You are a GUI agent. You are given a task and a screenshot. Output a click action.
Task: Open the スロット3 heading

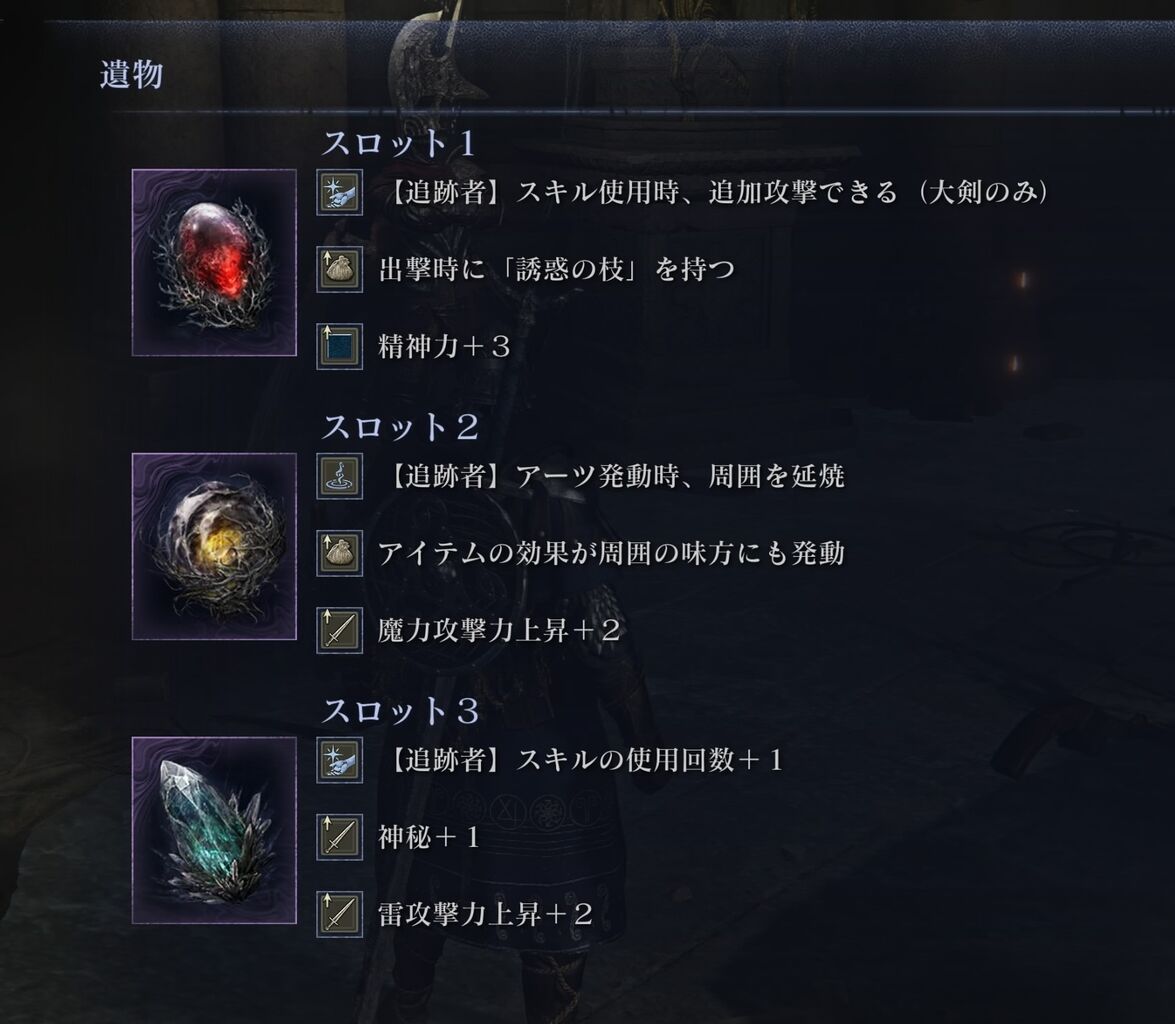[x=399, y=711]
